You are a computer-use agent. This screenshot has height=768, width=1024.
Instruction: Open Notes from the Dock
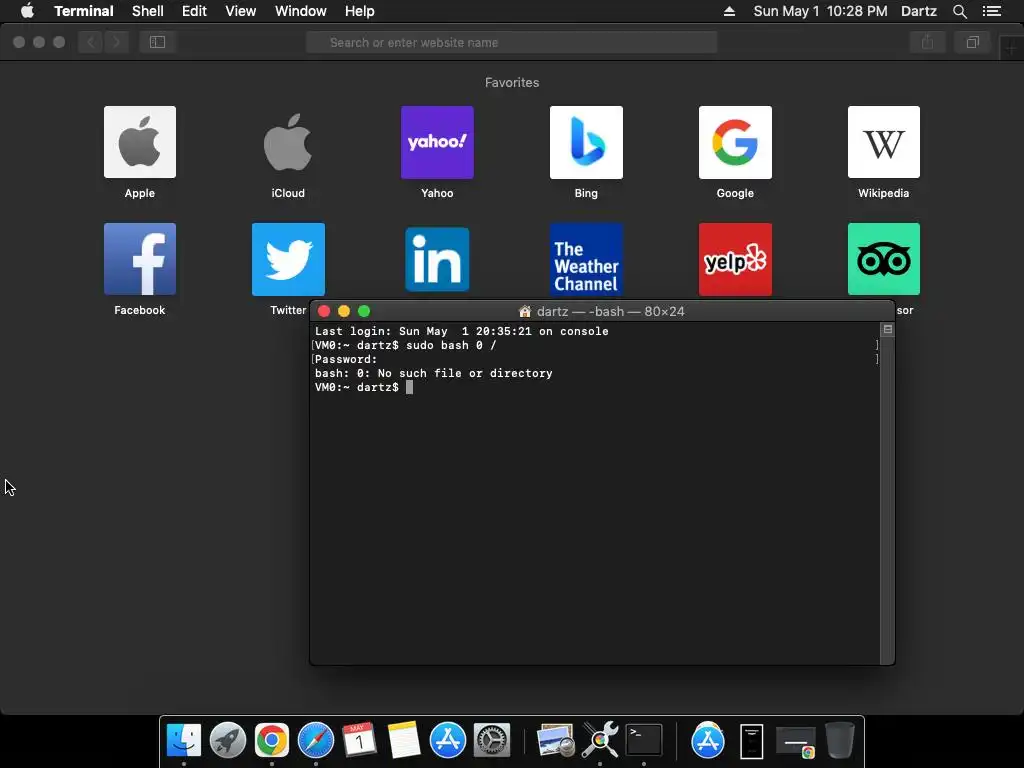point(404,740)
